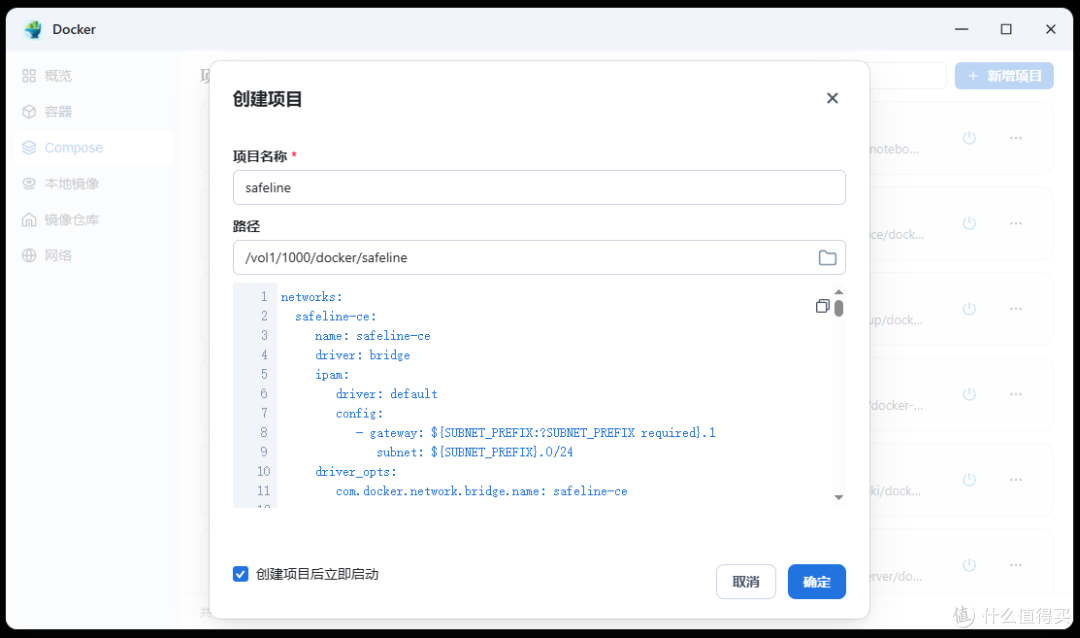Click the gateway SUBNET_PREFIX code line
The height and width of the screenshot is (638, 1080).
click(x=535, y=433)
